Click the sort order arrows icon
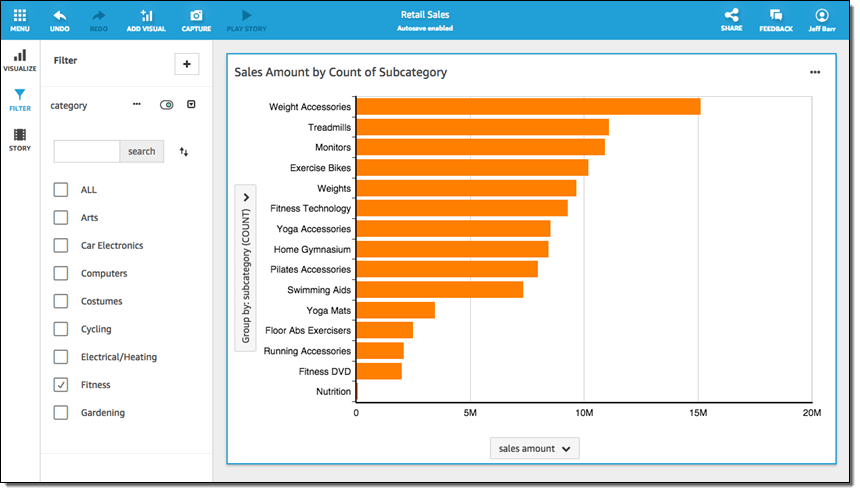Image resolution: width=860 pixels, height=493 pixels. pyautogui.click(x=184, y=152)
